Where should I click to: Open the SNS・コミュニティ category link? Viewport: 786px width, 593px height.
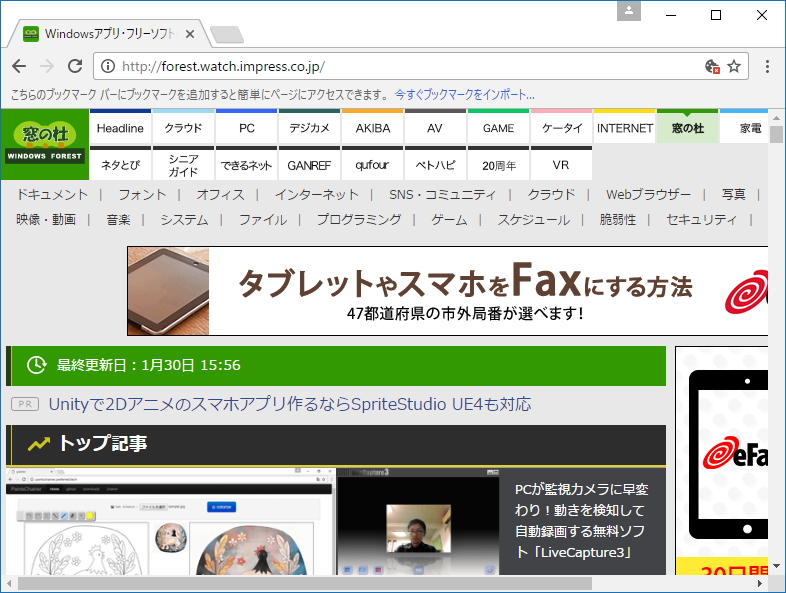point(443,194)
